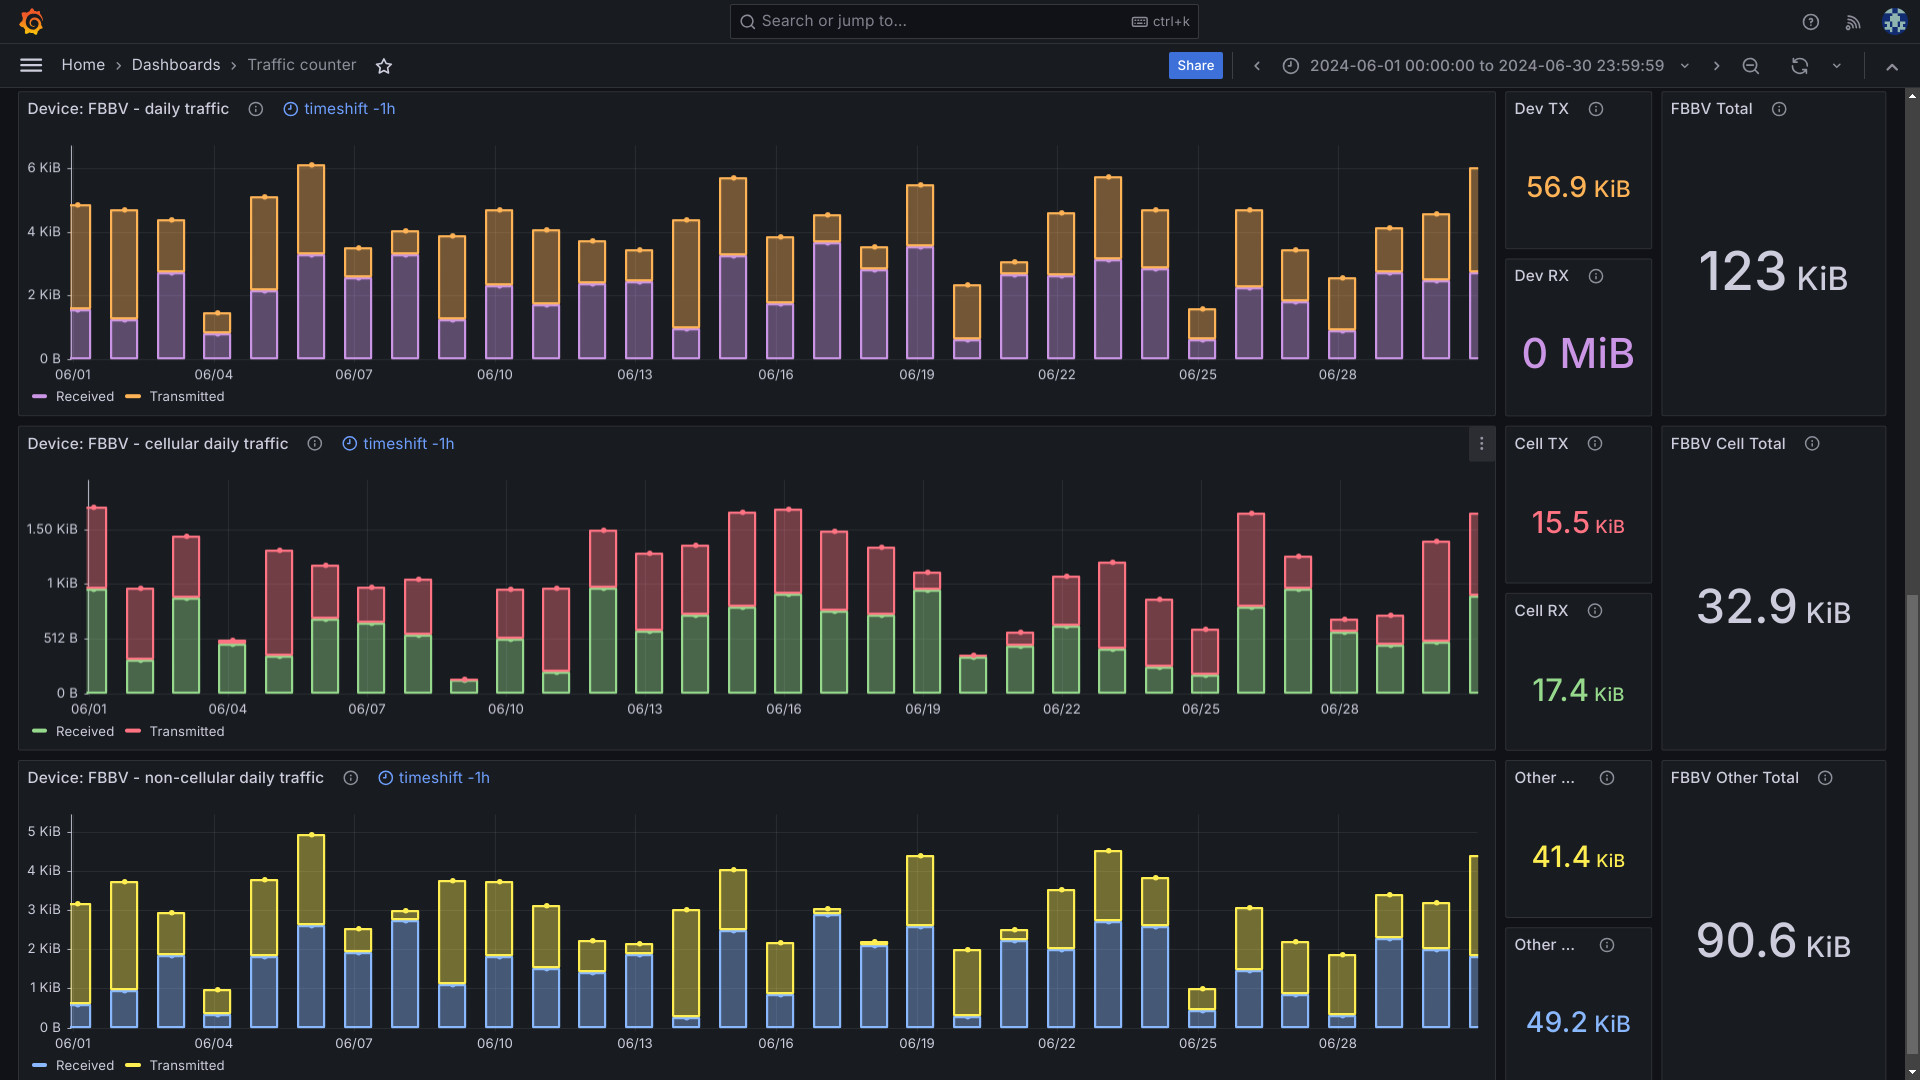Click the Grafana logo icon
The image size is (1920, 1080).
(x=32, y=21)
